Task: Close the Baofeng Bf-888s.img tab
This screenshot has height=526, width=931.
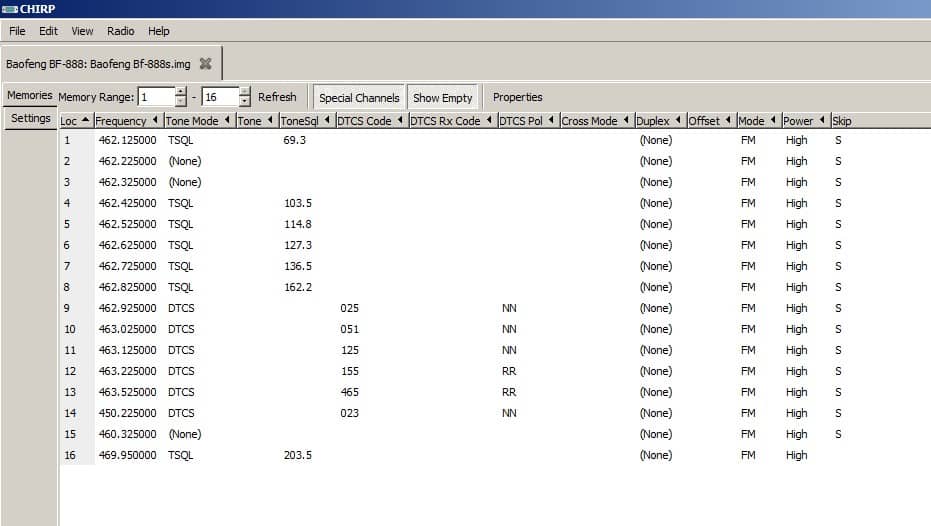Action: 205,64
